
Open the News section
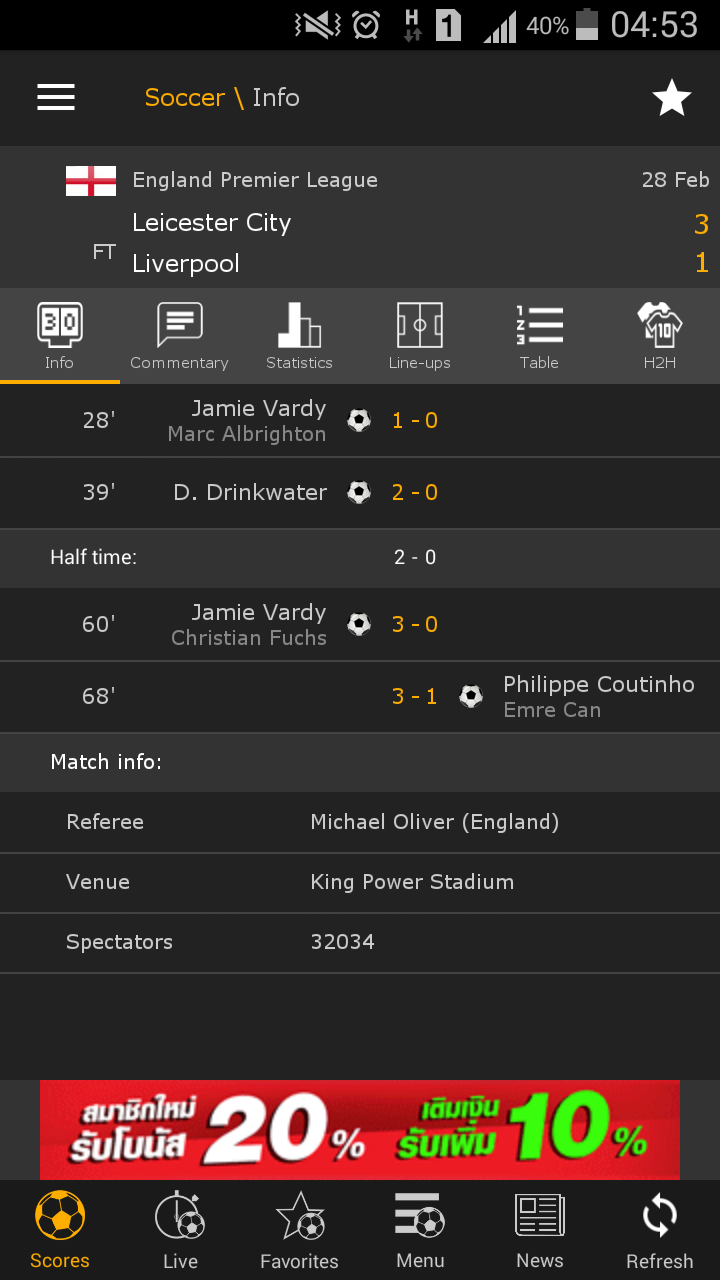[x=539, y=1230]
